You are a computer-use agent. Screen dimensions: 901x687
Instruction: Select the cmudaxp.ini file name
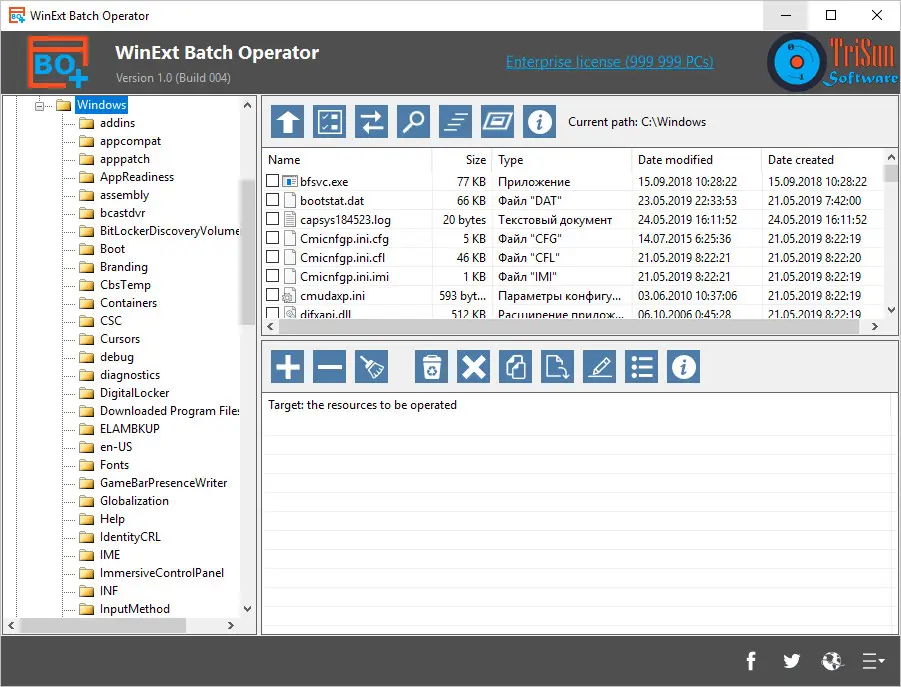coord(332,295)
